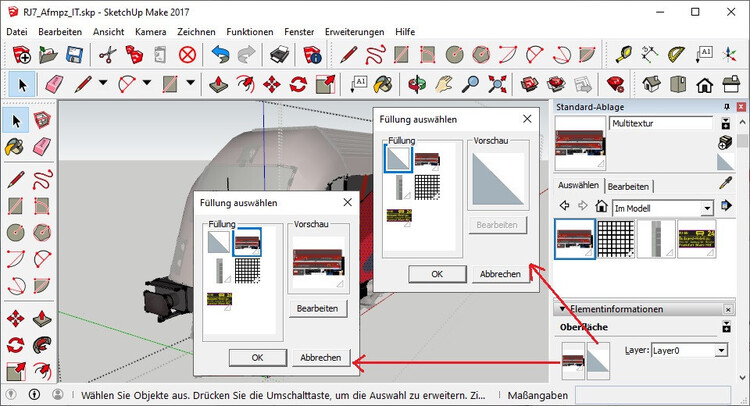
Task: Click the Maßangaben measurement input box
Action: (653, 395)
